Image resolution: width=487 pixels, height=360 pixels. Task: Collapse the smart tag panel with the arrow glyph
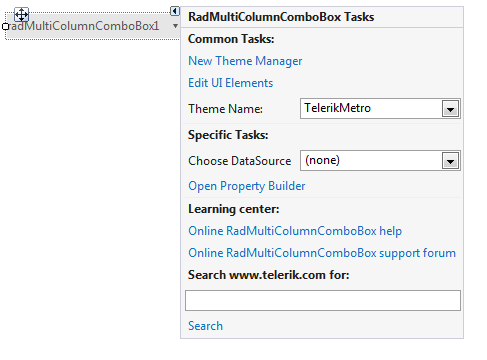point(175,11)
